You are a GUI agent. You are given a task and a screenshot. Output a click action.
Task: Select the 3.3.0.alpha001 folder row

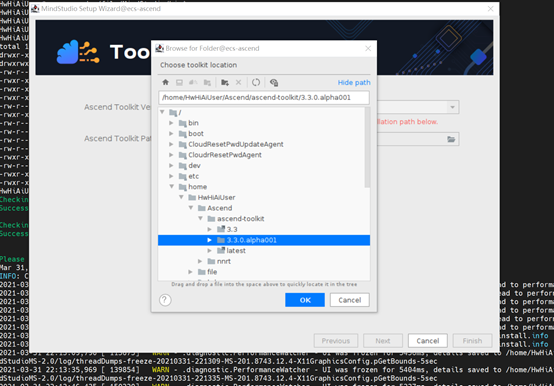[x=264, y=240]
